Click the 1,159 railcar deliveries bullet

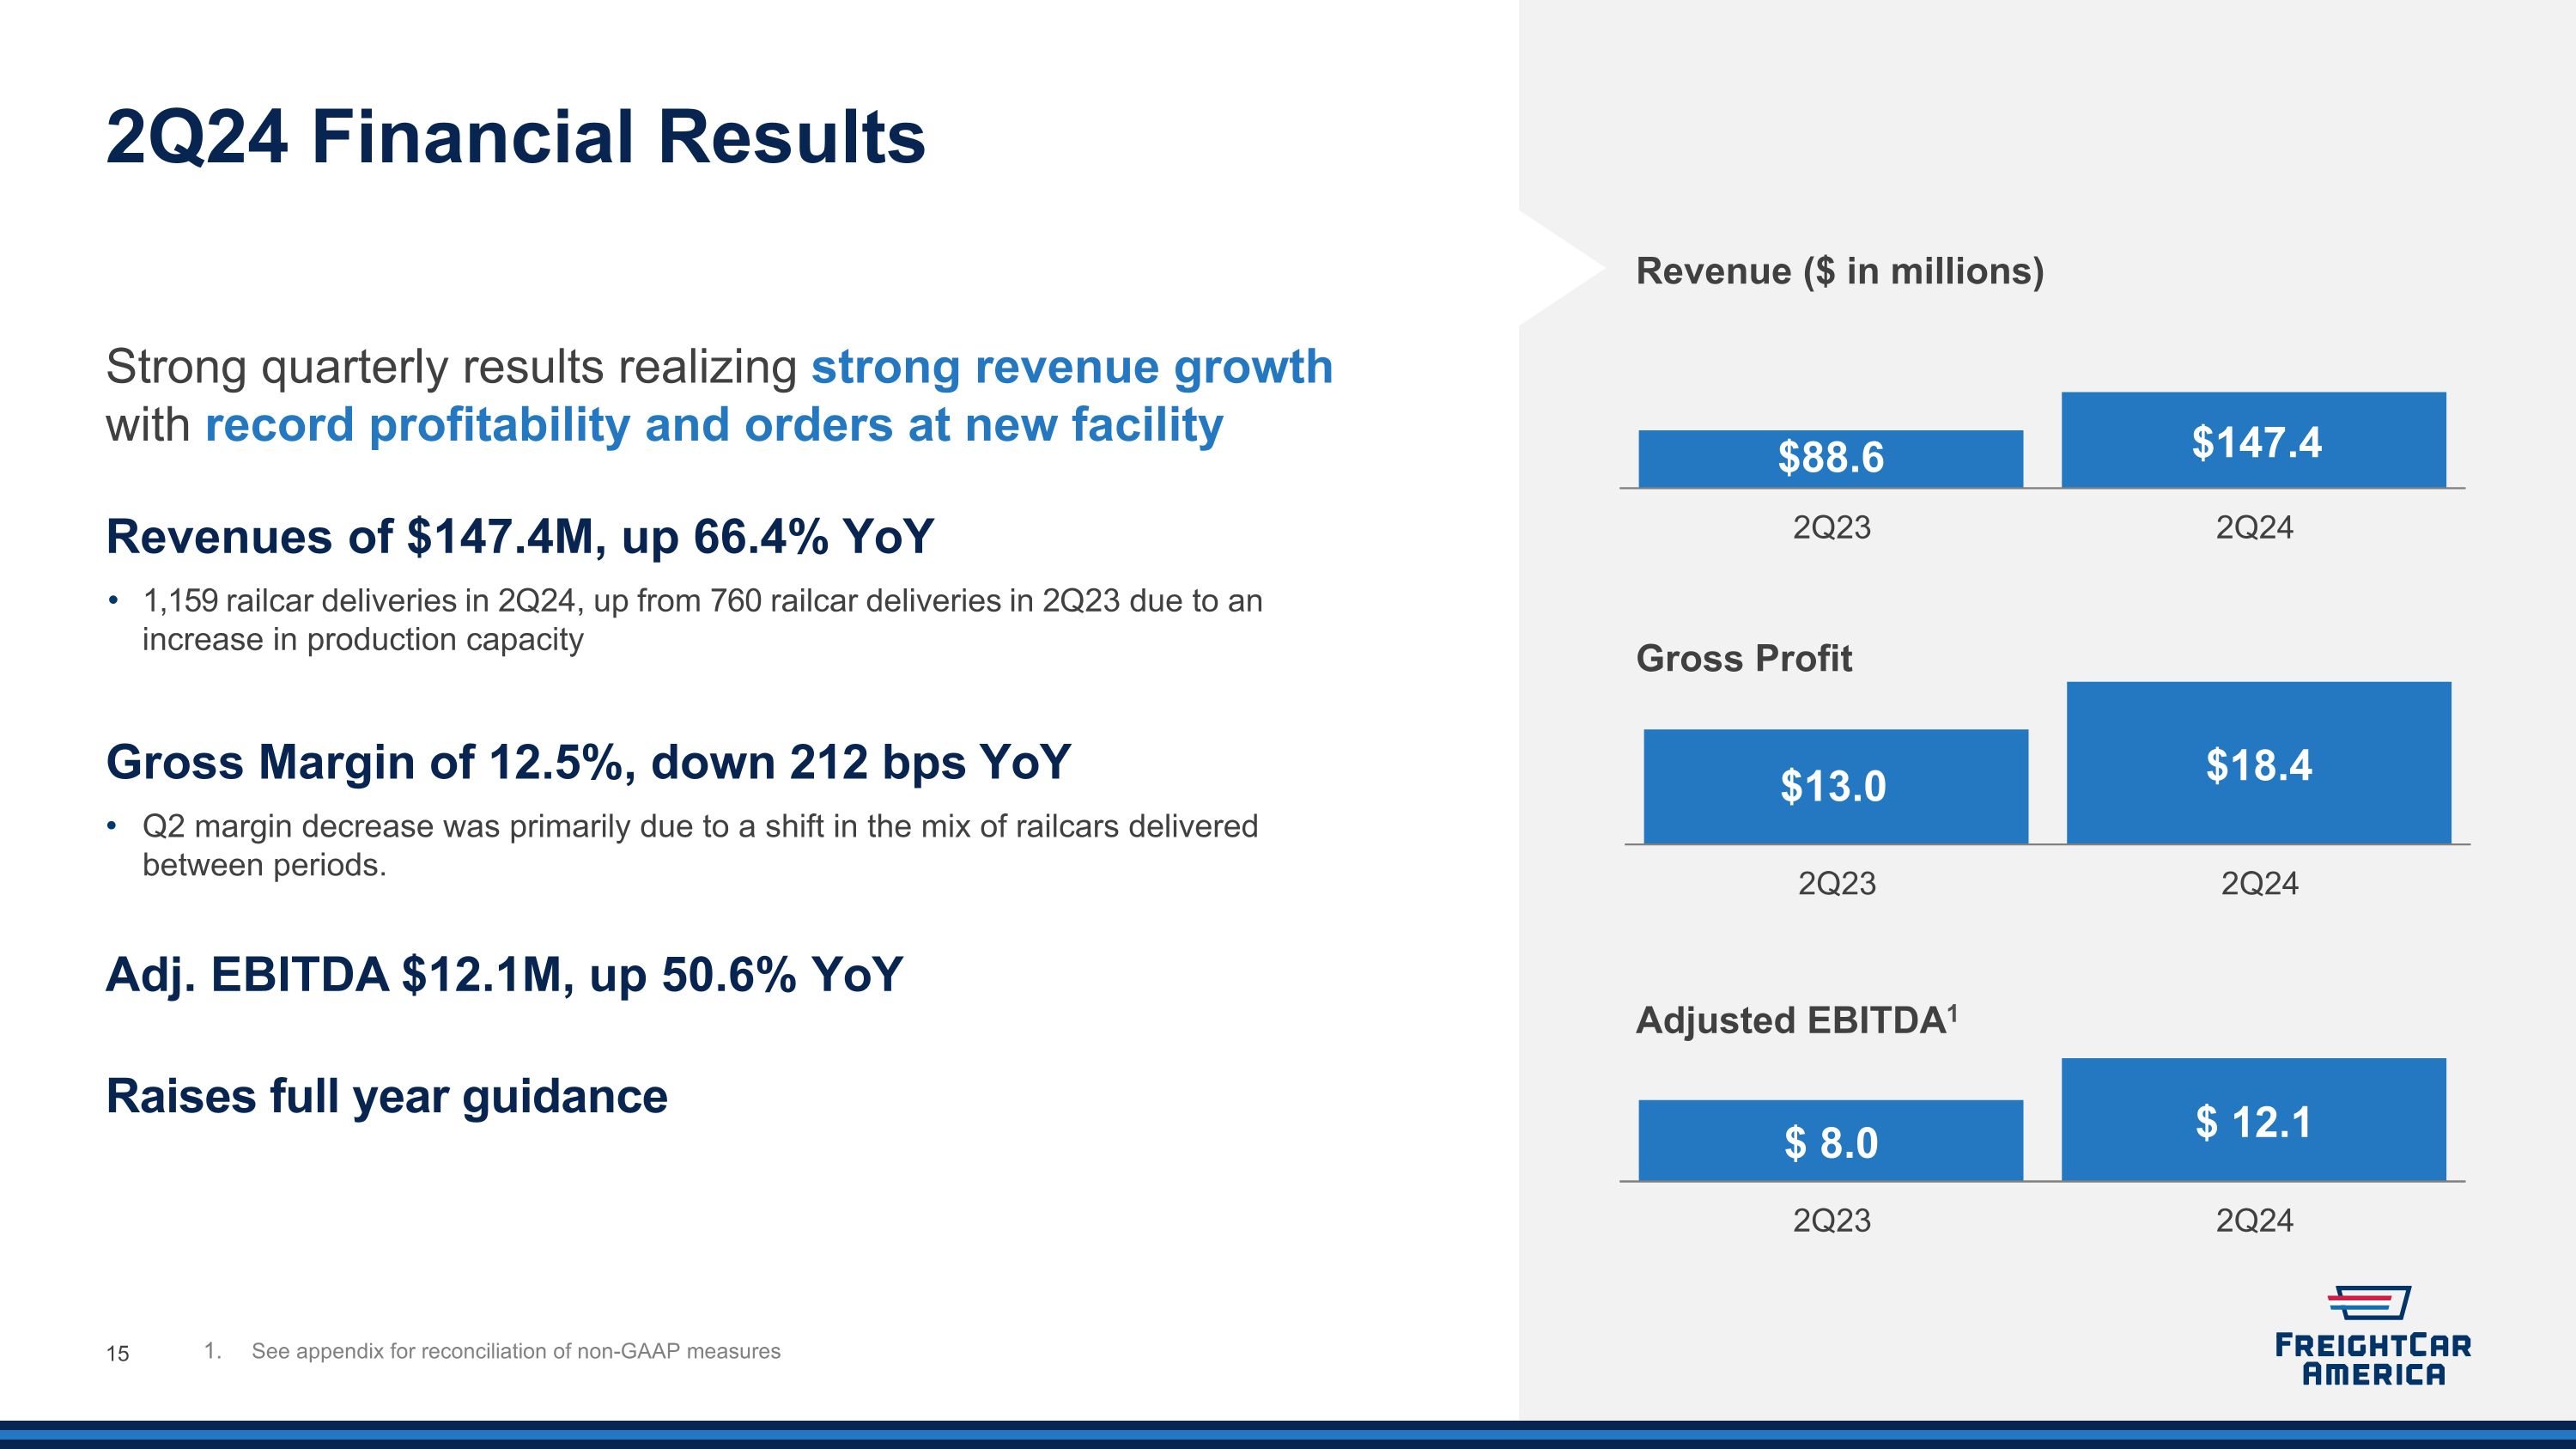(702, 620)
